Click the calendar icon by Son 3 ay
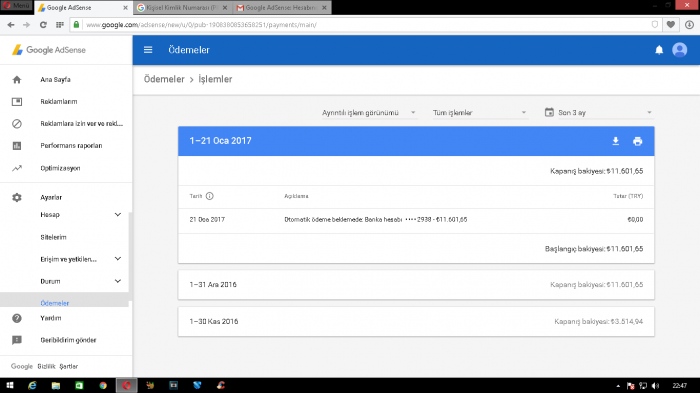Image resolution: width=700 pixels, height=393 pixels. [x=549, y=112]
